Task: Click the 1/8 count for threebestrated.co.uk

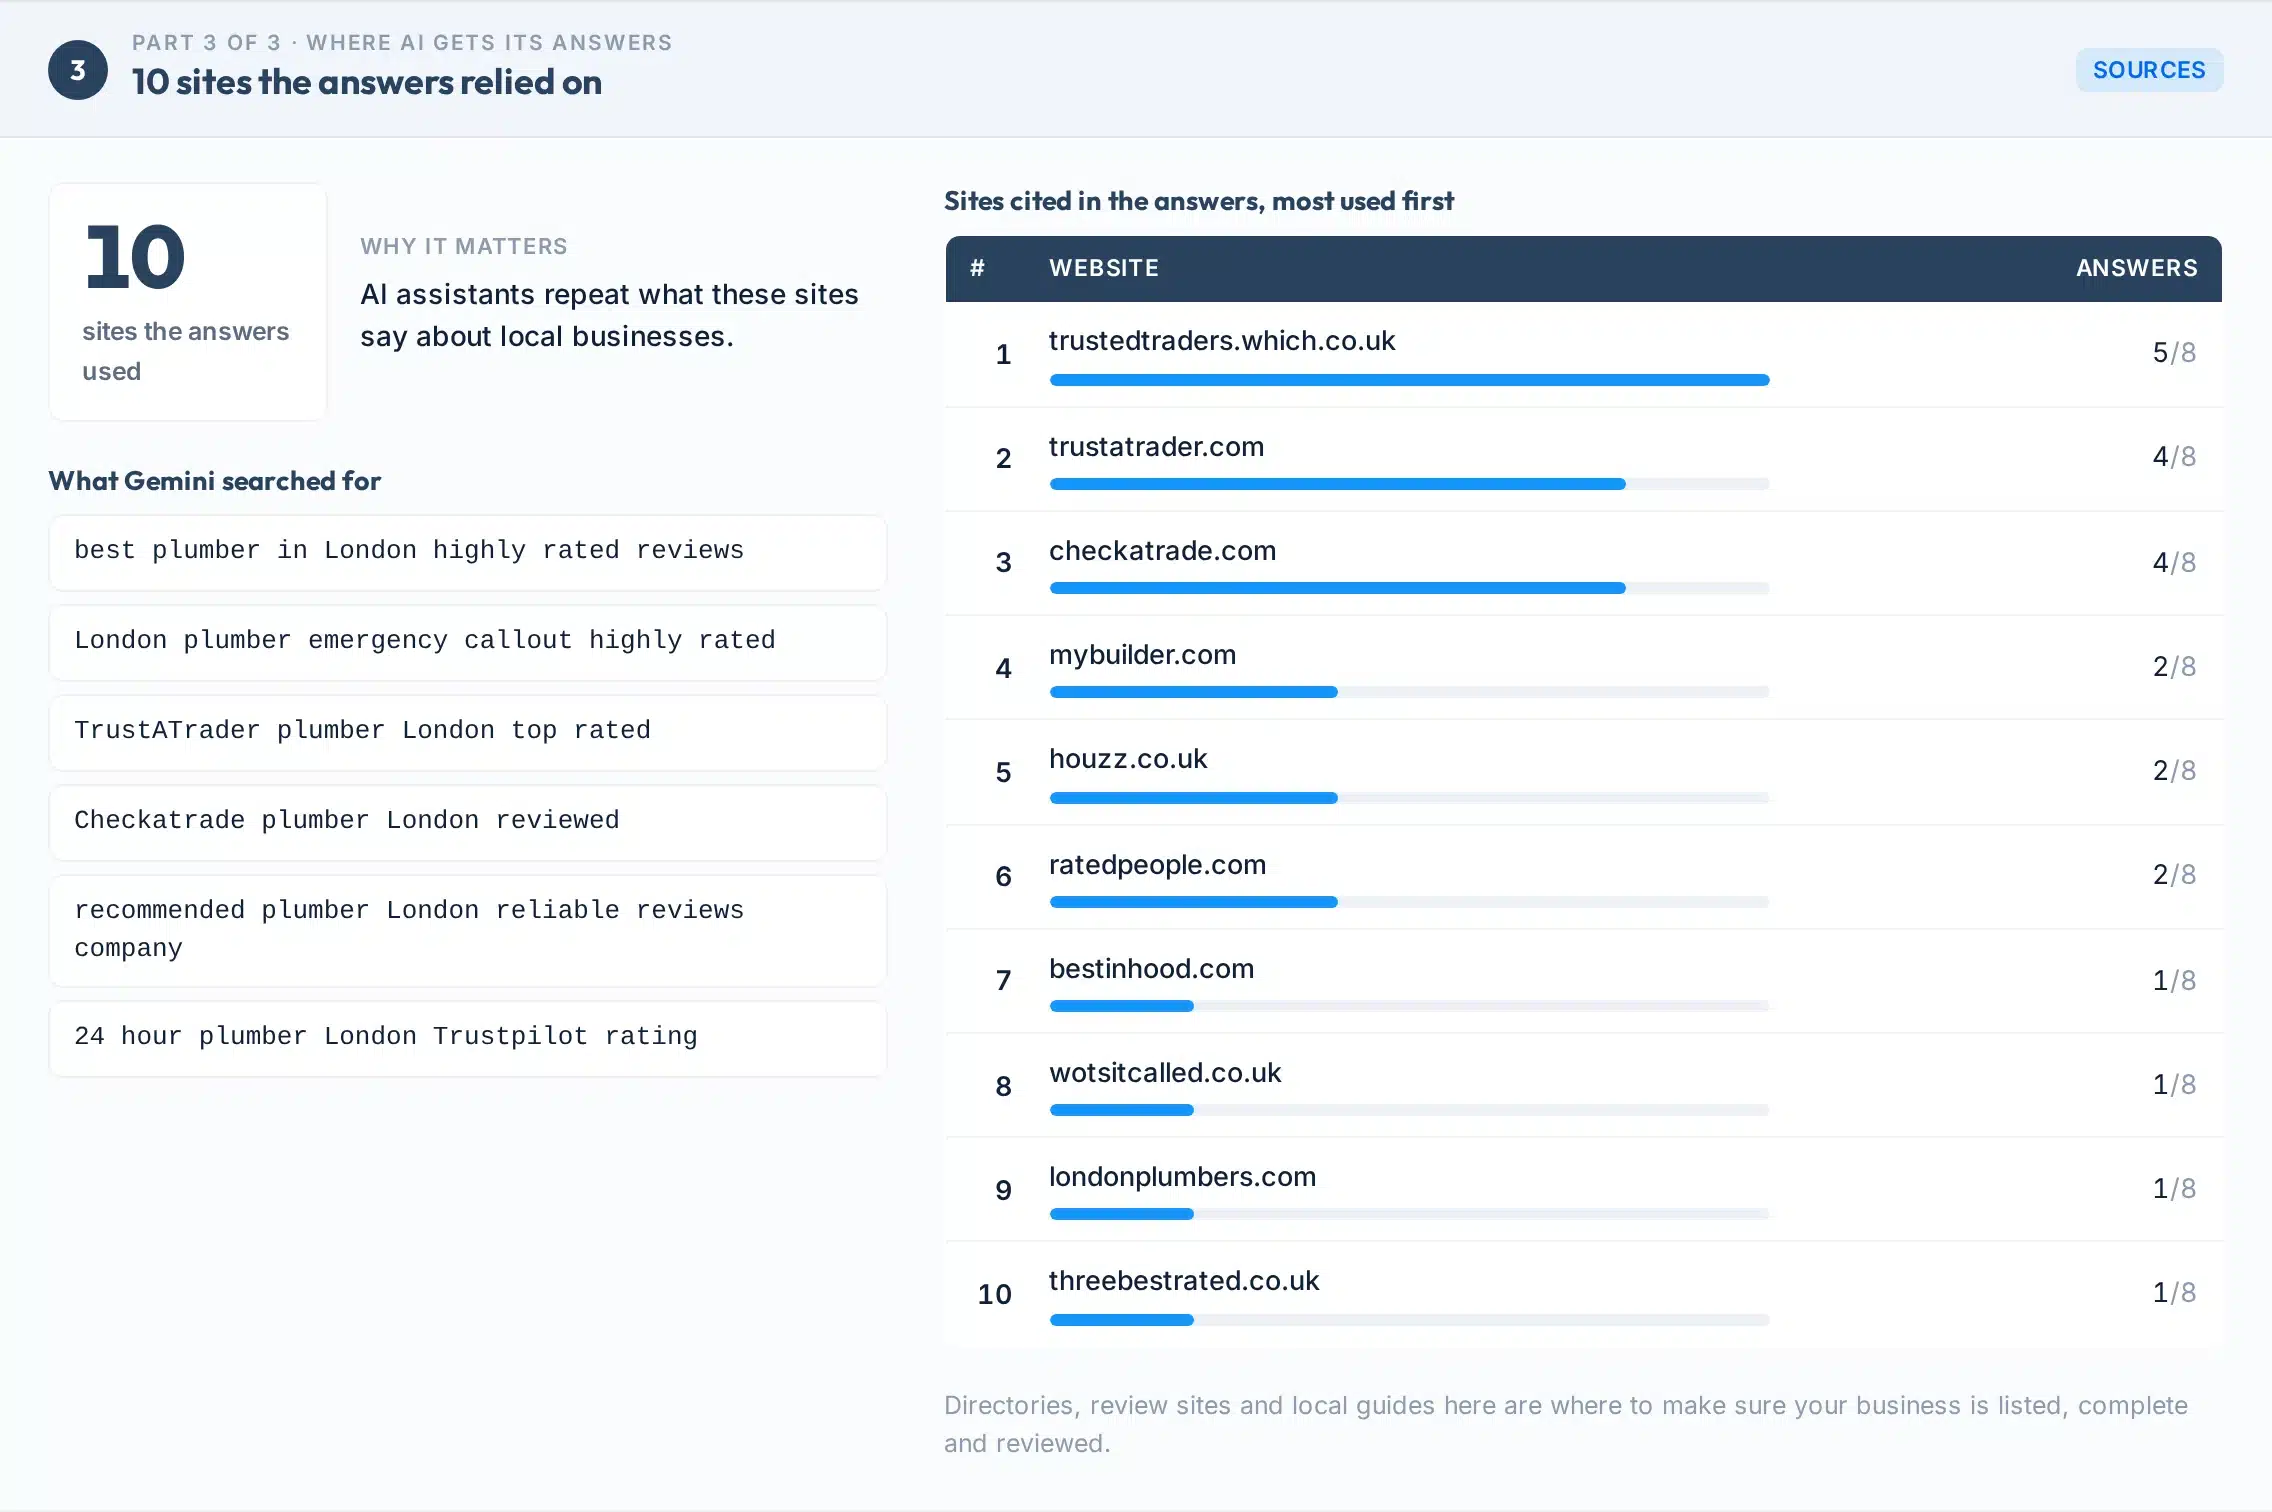Action: coord(2174,1293)
